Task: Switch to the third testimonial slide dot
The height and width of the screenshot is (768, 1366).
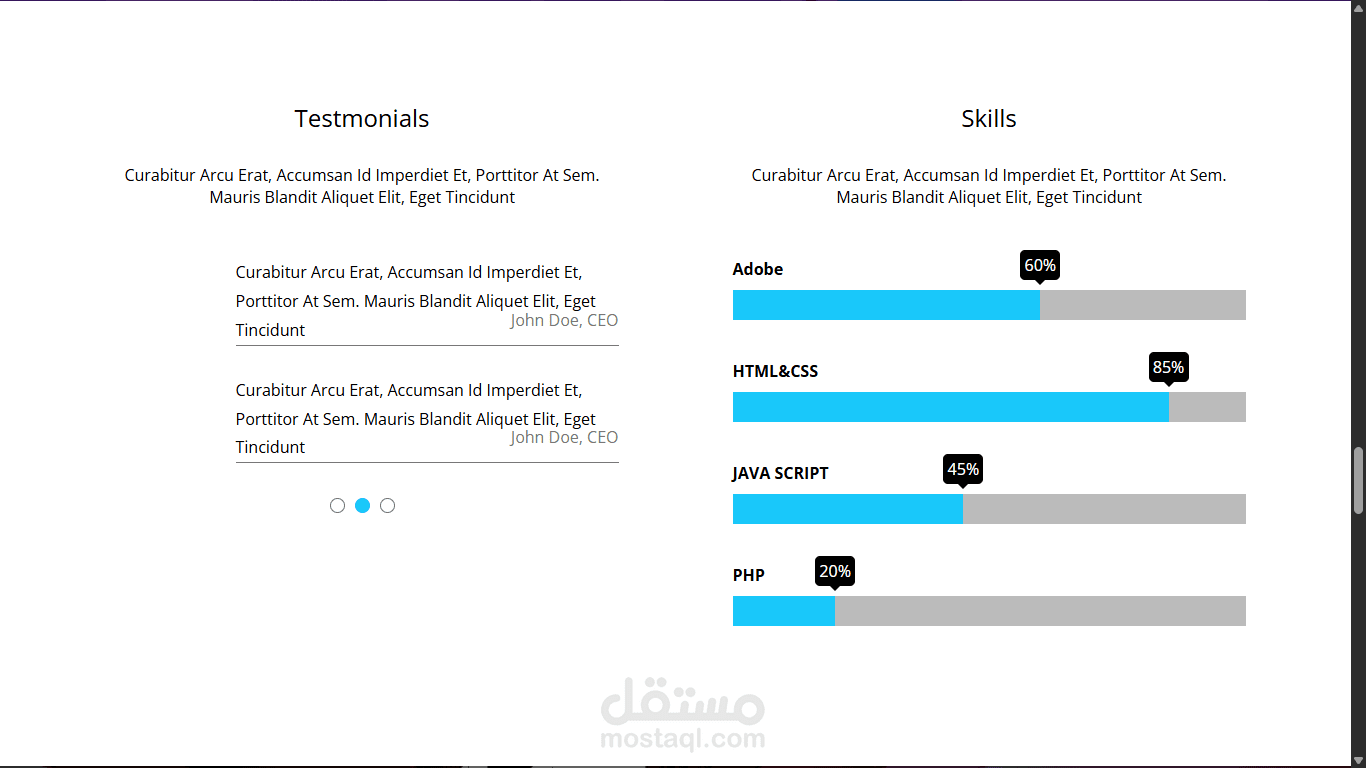Action: [387, 506]
